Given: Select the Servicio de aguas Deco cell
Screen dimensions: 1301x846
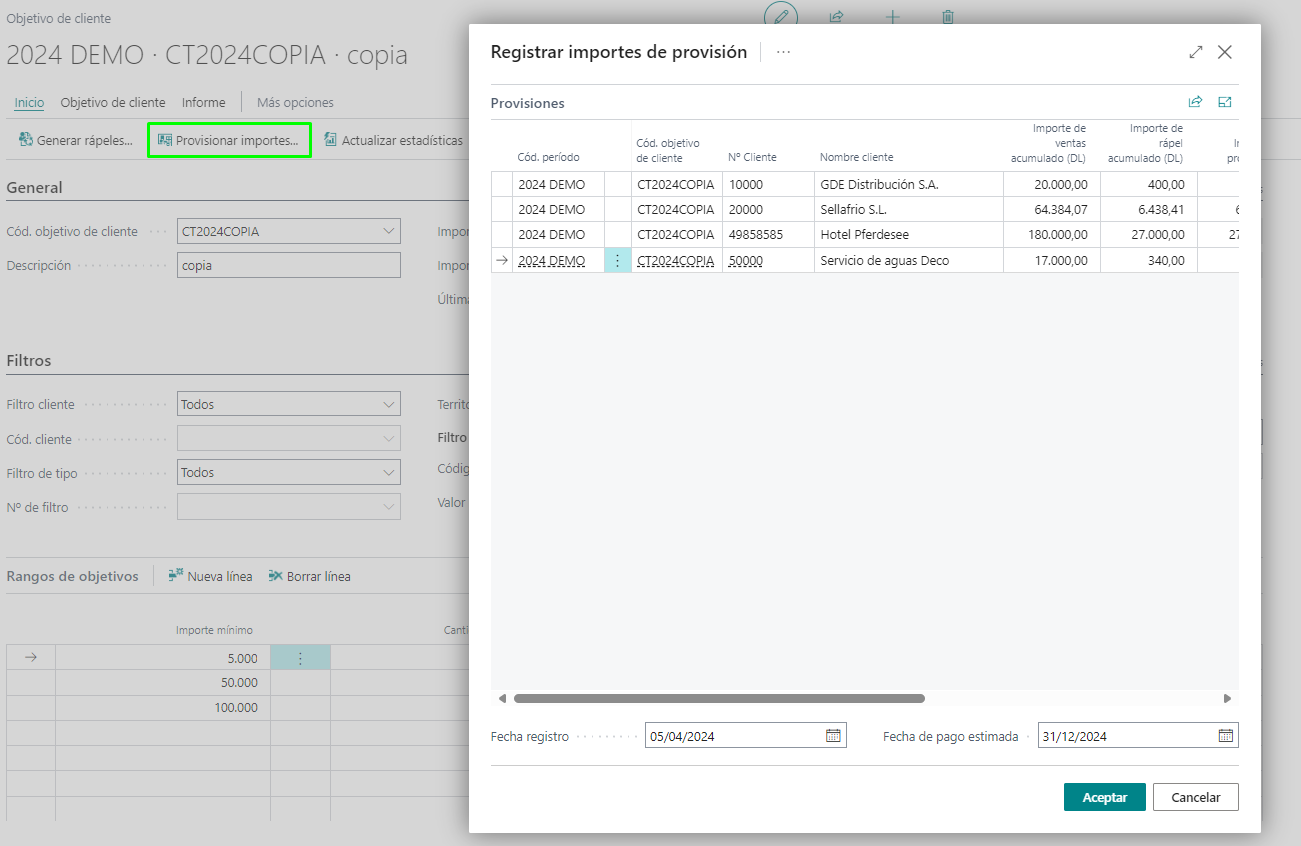Looking at the screenshot, I should [x=909, y=260].
